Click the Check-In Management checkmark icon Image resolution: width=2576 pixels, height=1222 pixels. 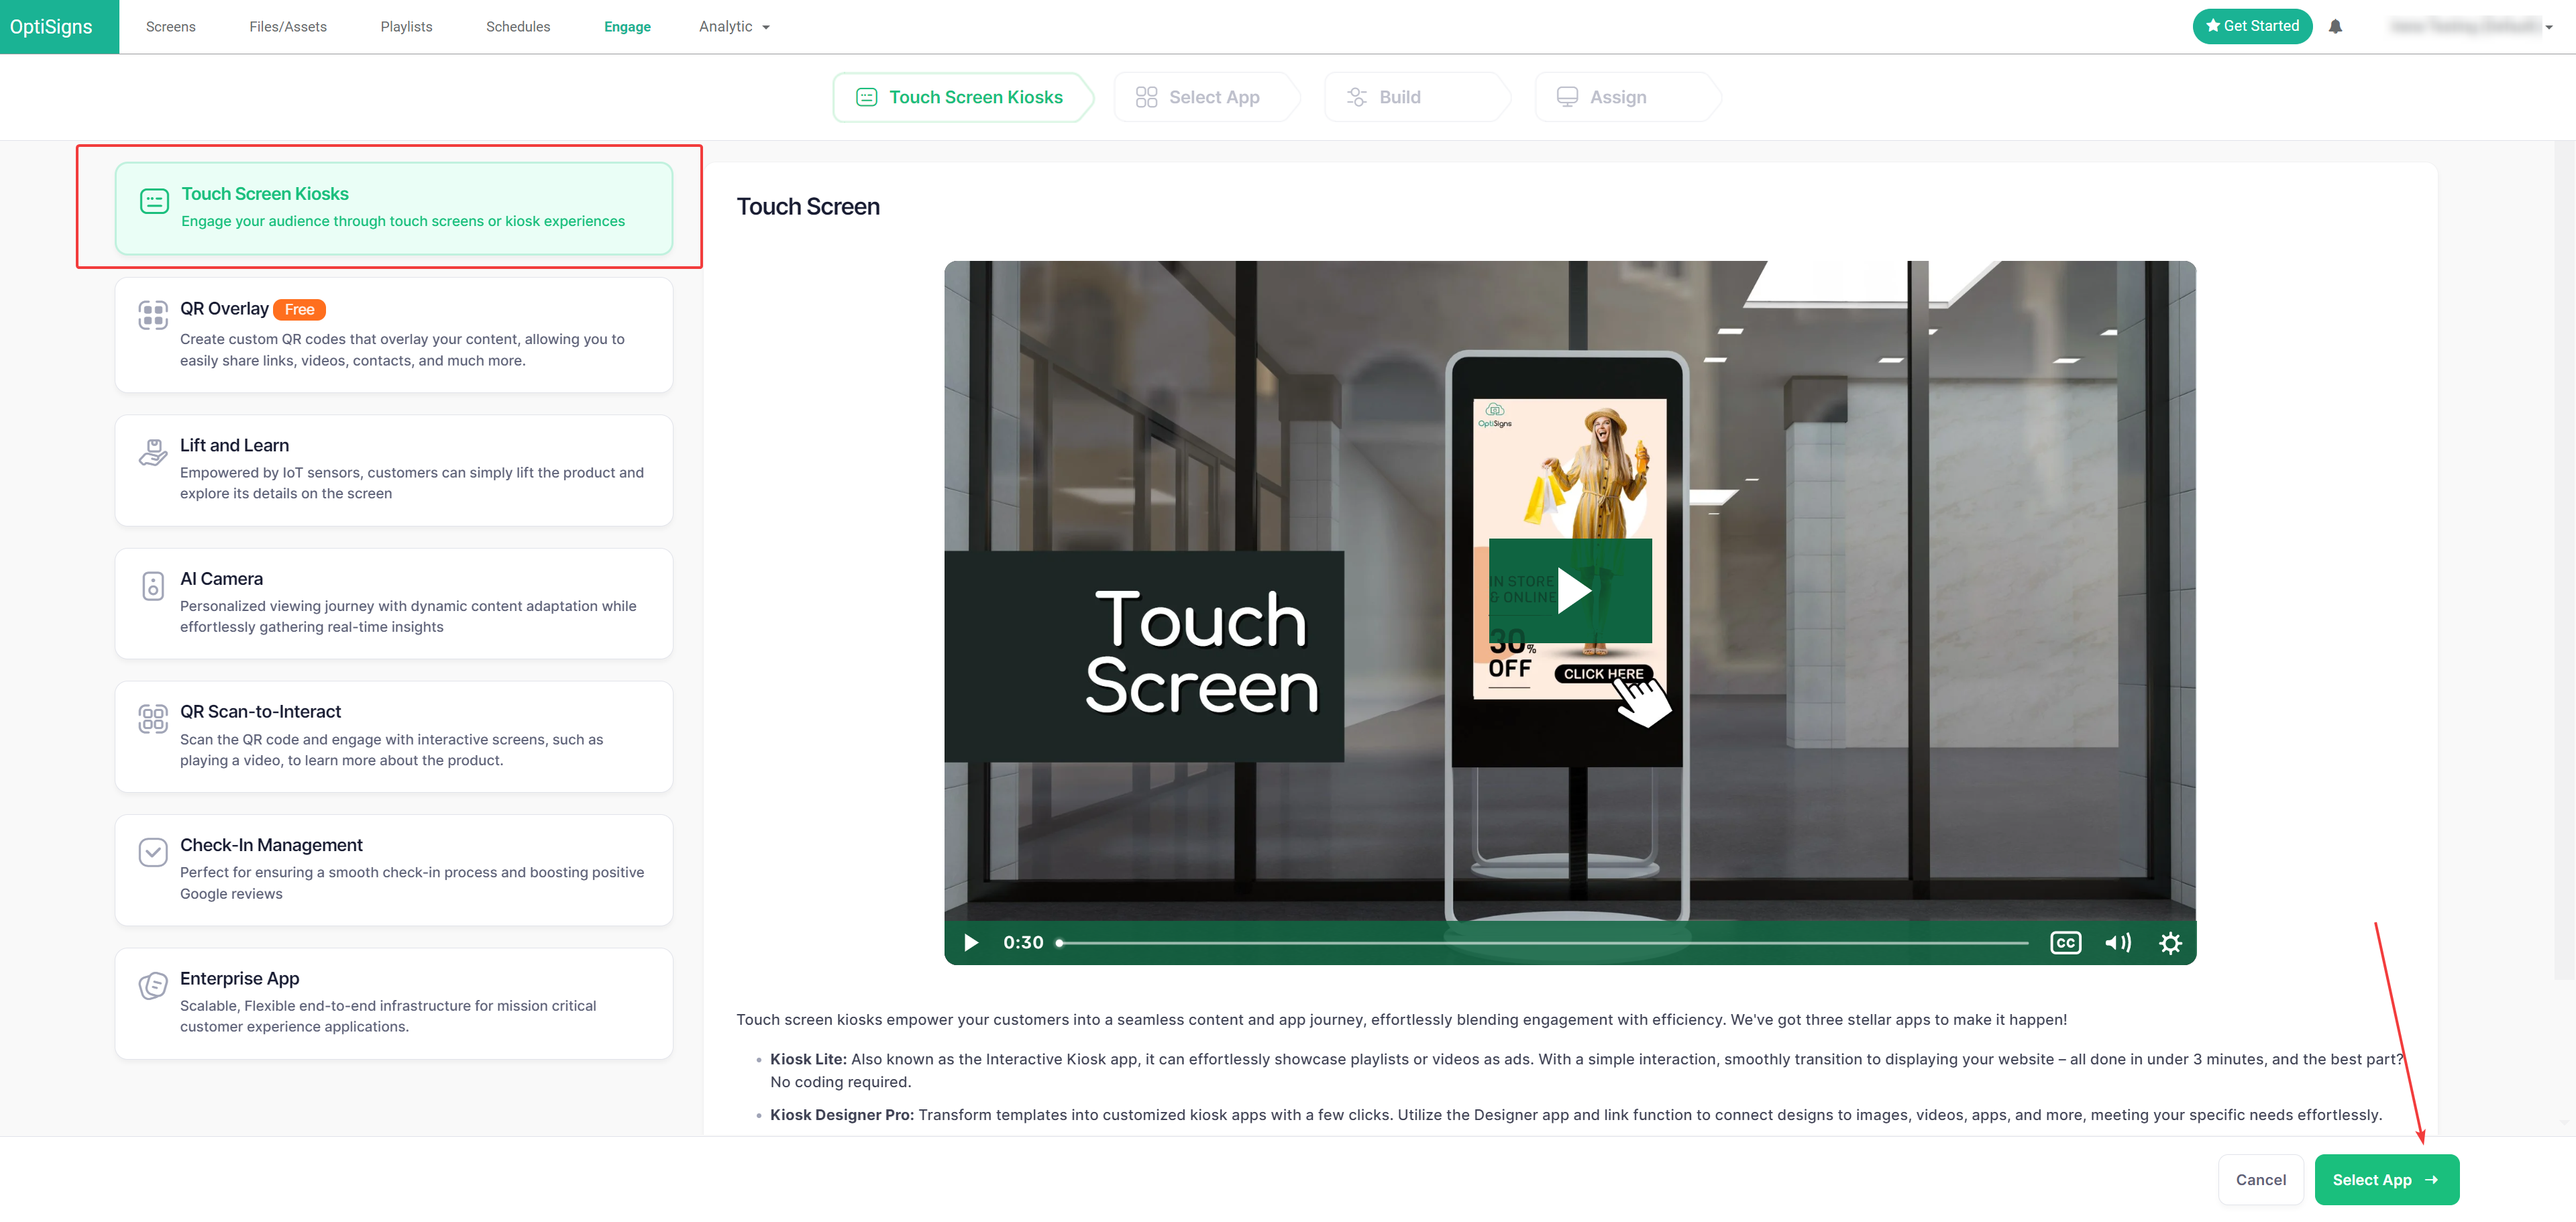(153, 852)
